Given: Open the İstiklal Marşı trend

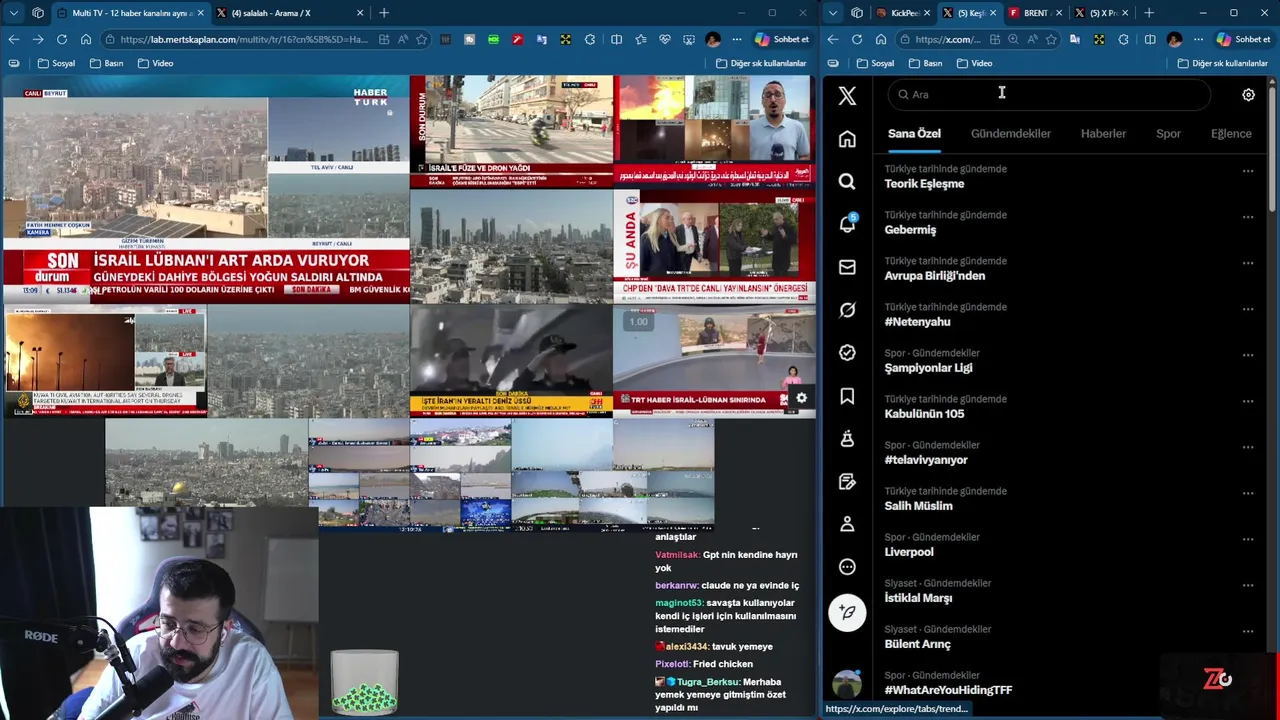Looking at the screenshot, I should (918, 598).
